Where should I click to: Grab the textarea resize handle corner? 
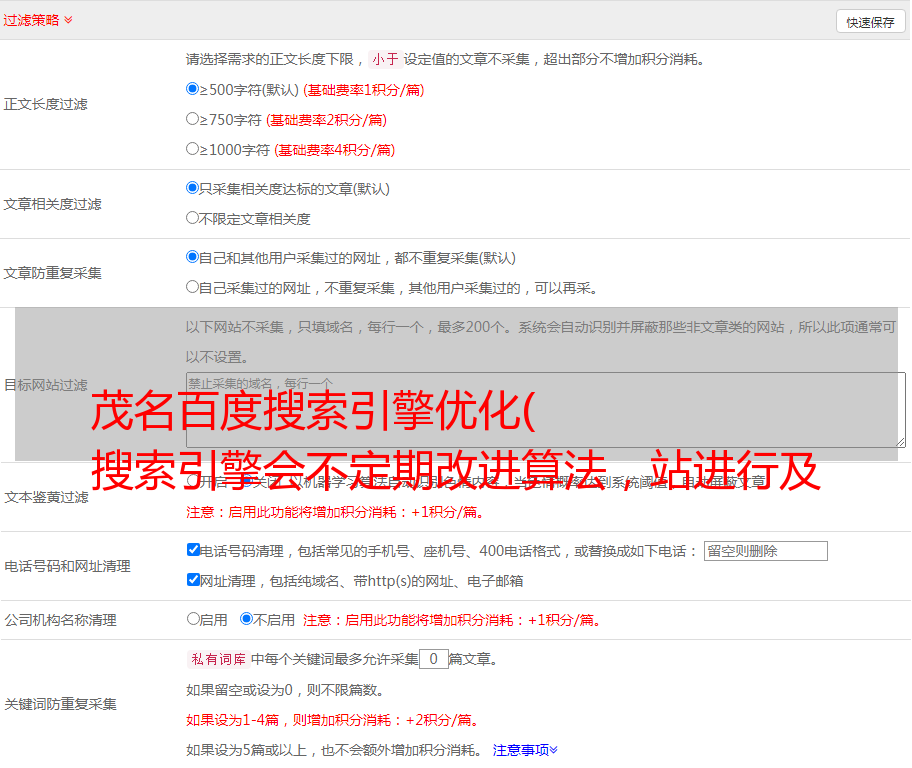900,442
